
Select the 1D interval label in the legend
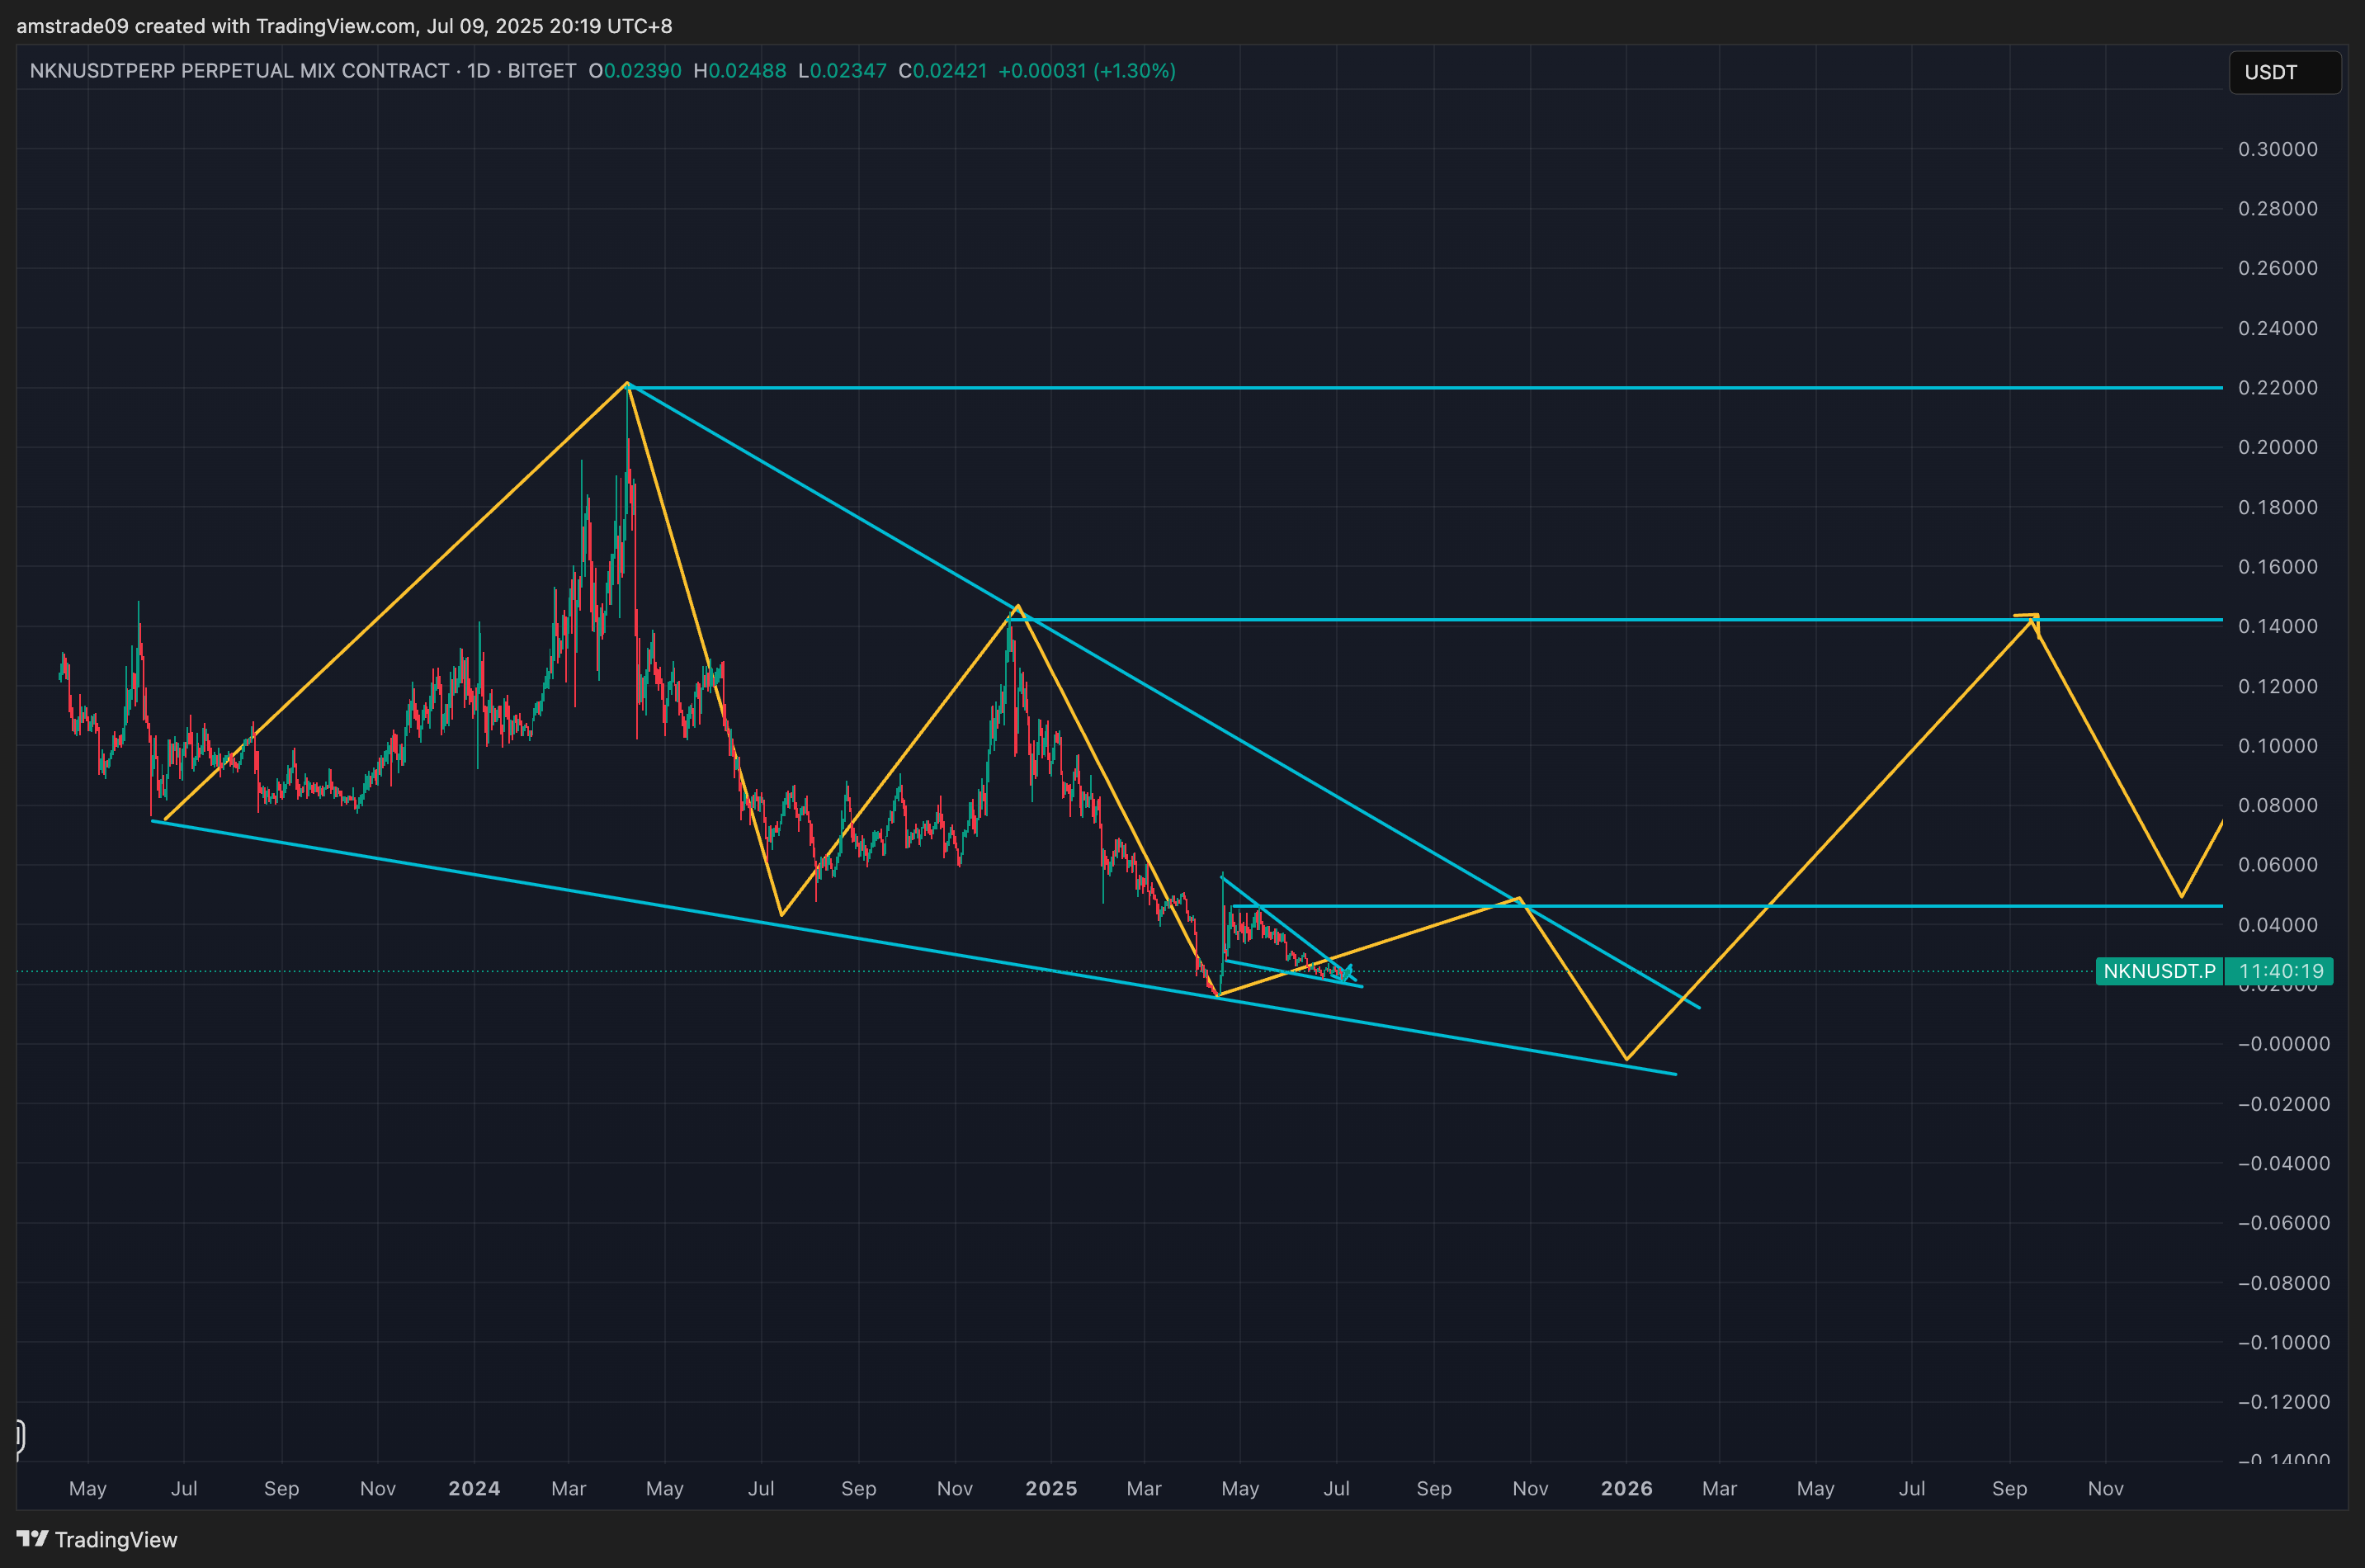pos(478,71)
